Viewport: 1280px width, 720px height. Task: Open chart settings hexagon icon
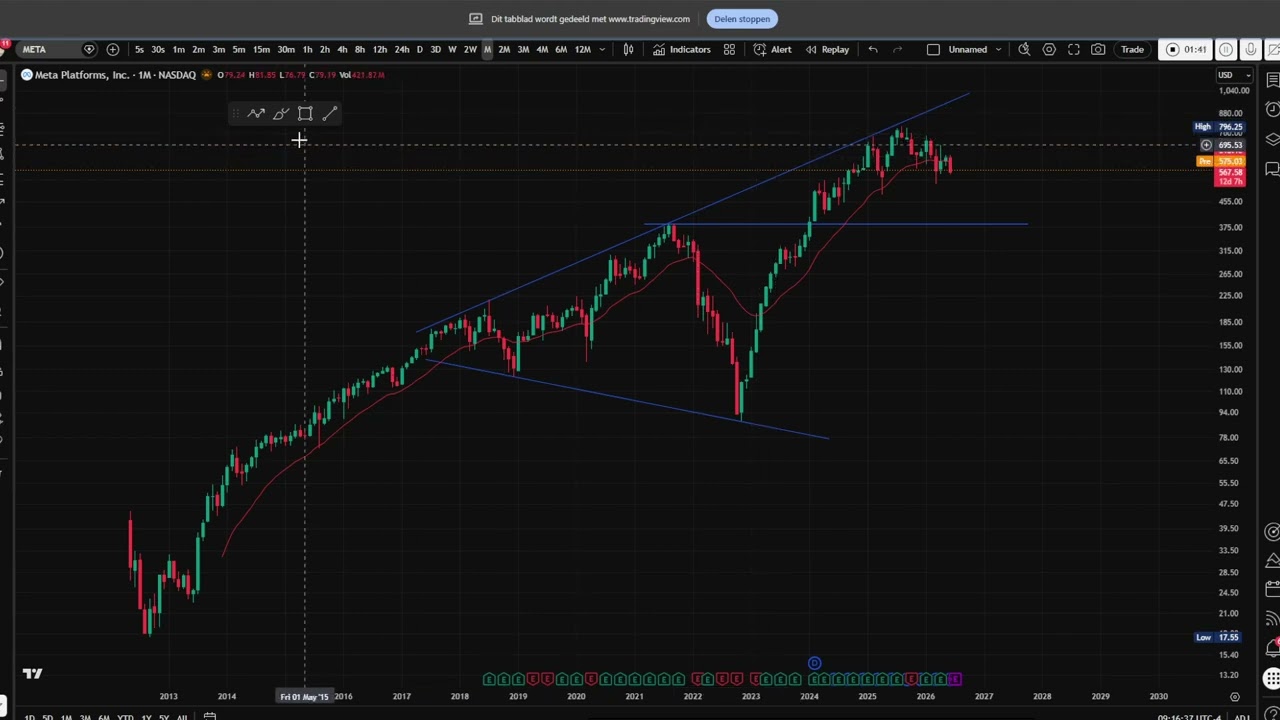click(x=1049, y=49)
